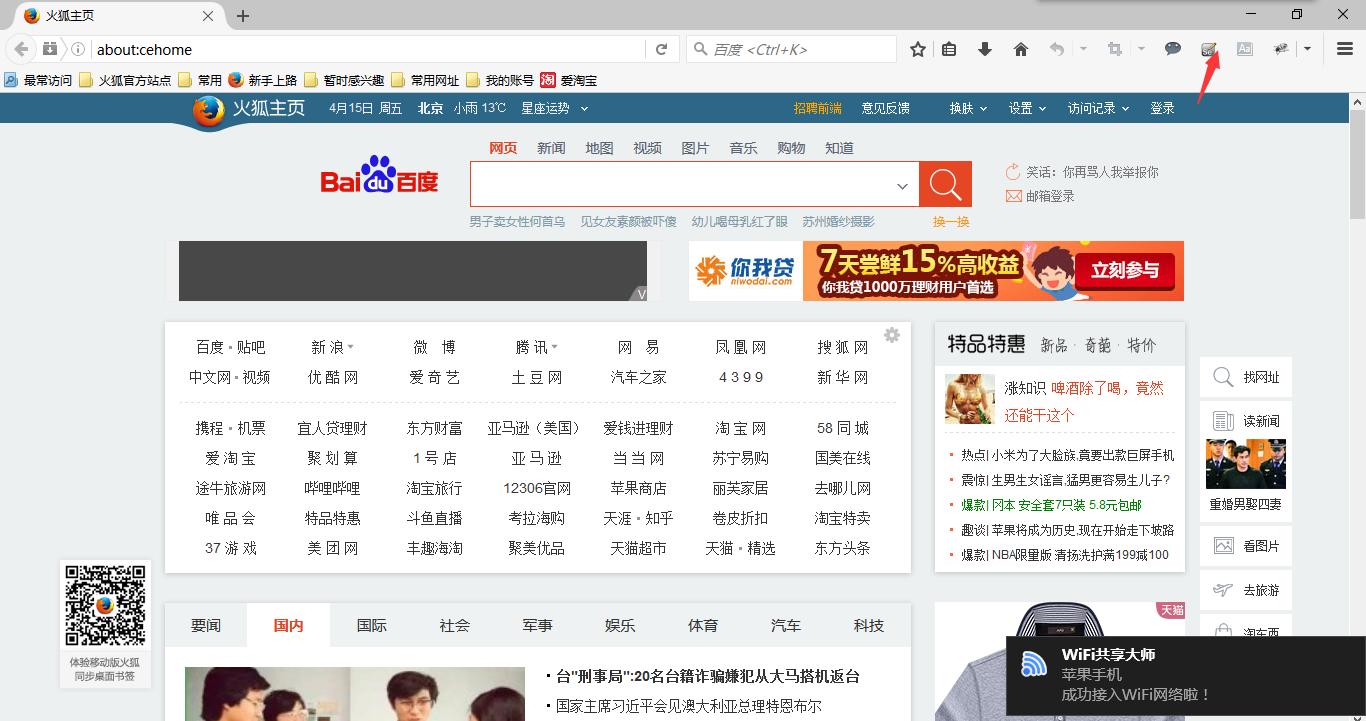The image size is (1366, 721).
Task: Show bookmarks list icon next to star
Action: coord(949,49)
